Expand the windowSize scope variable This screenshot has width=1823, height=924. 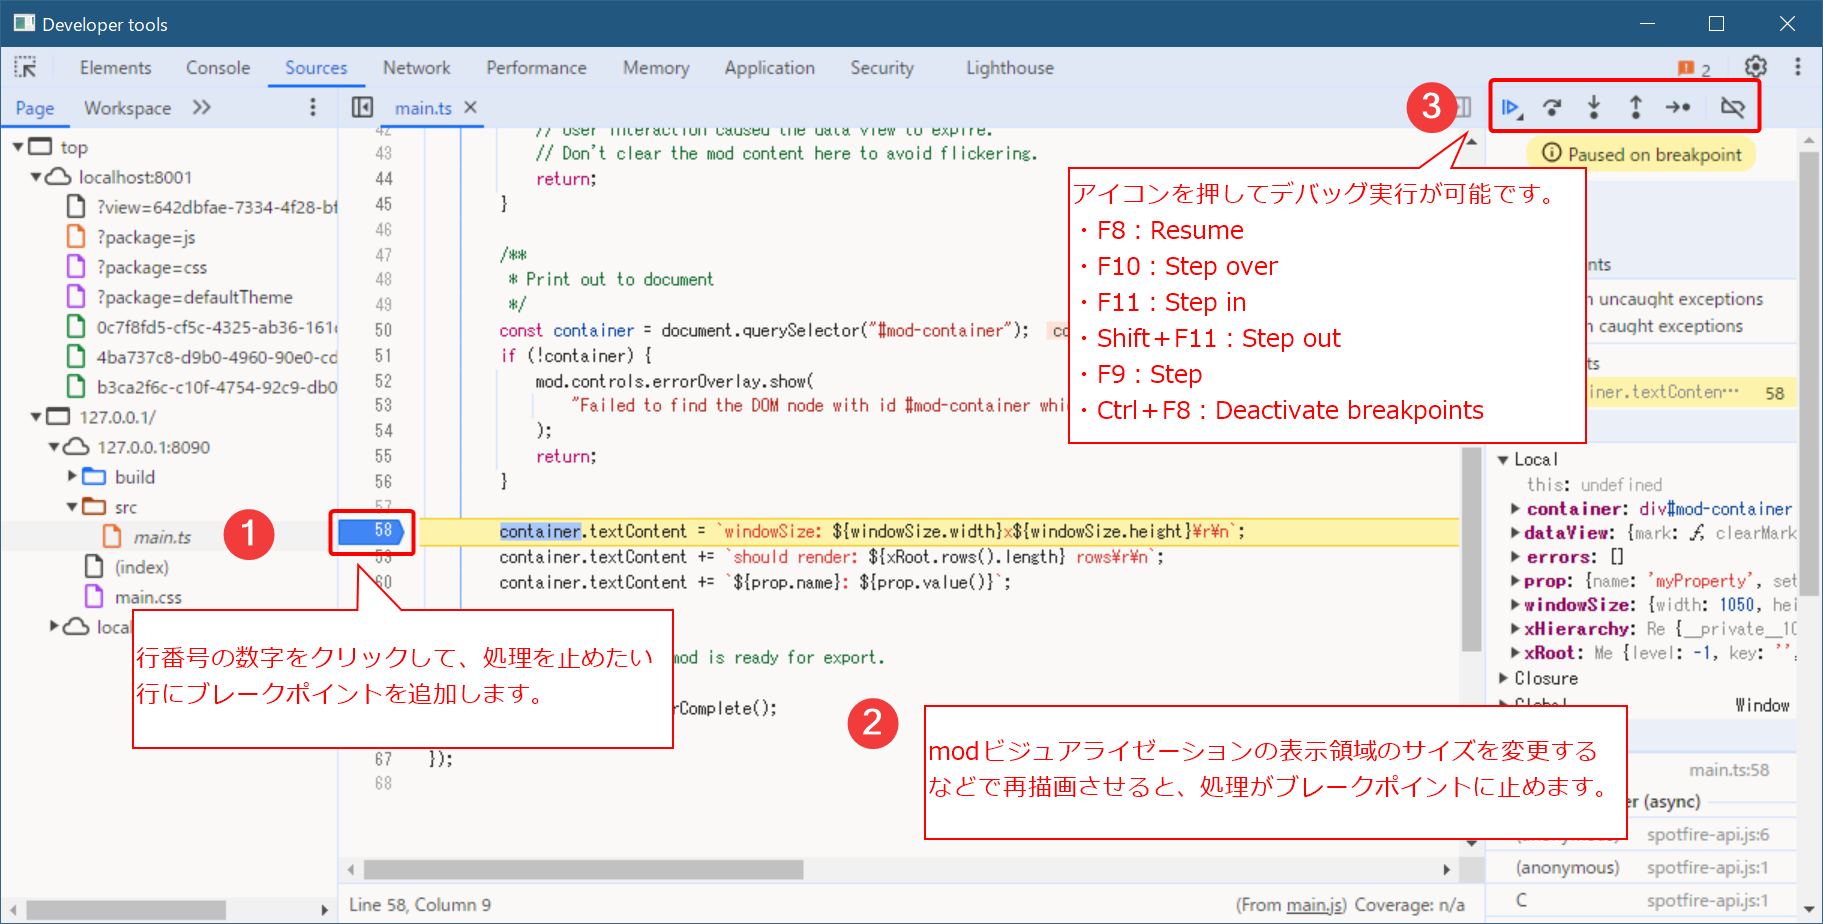click(x=1516, y=605)
